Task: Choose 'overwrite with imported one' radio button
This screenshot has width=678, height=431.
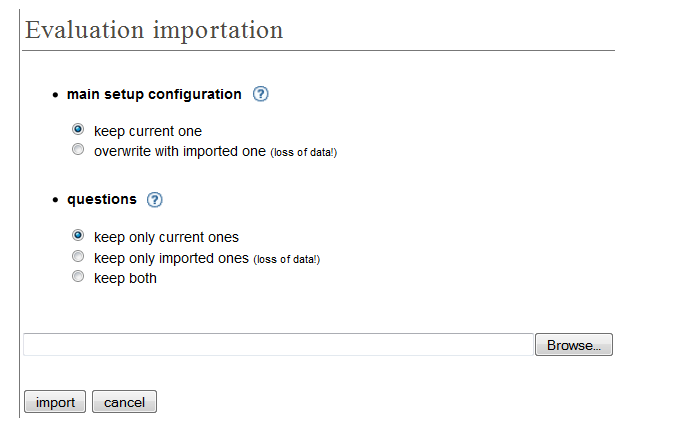Action: pyautogui.click(x=78, y=150)
